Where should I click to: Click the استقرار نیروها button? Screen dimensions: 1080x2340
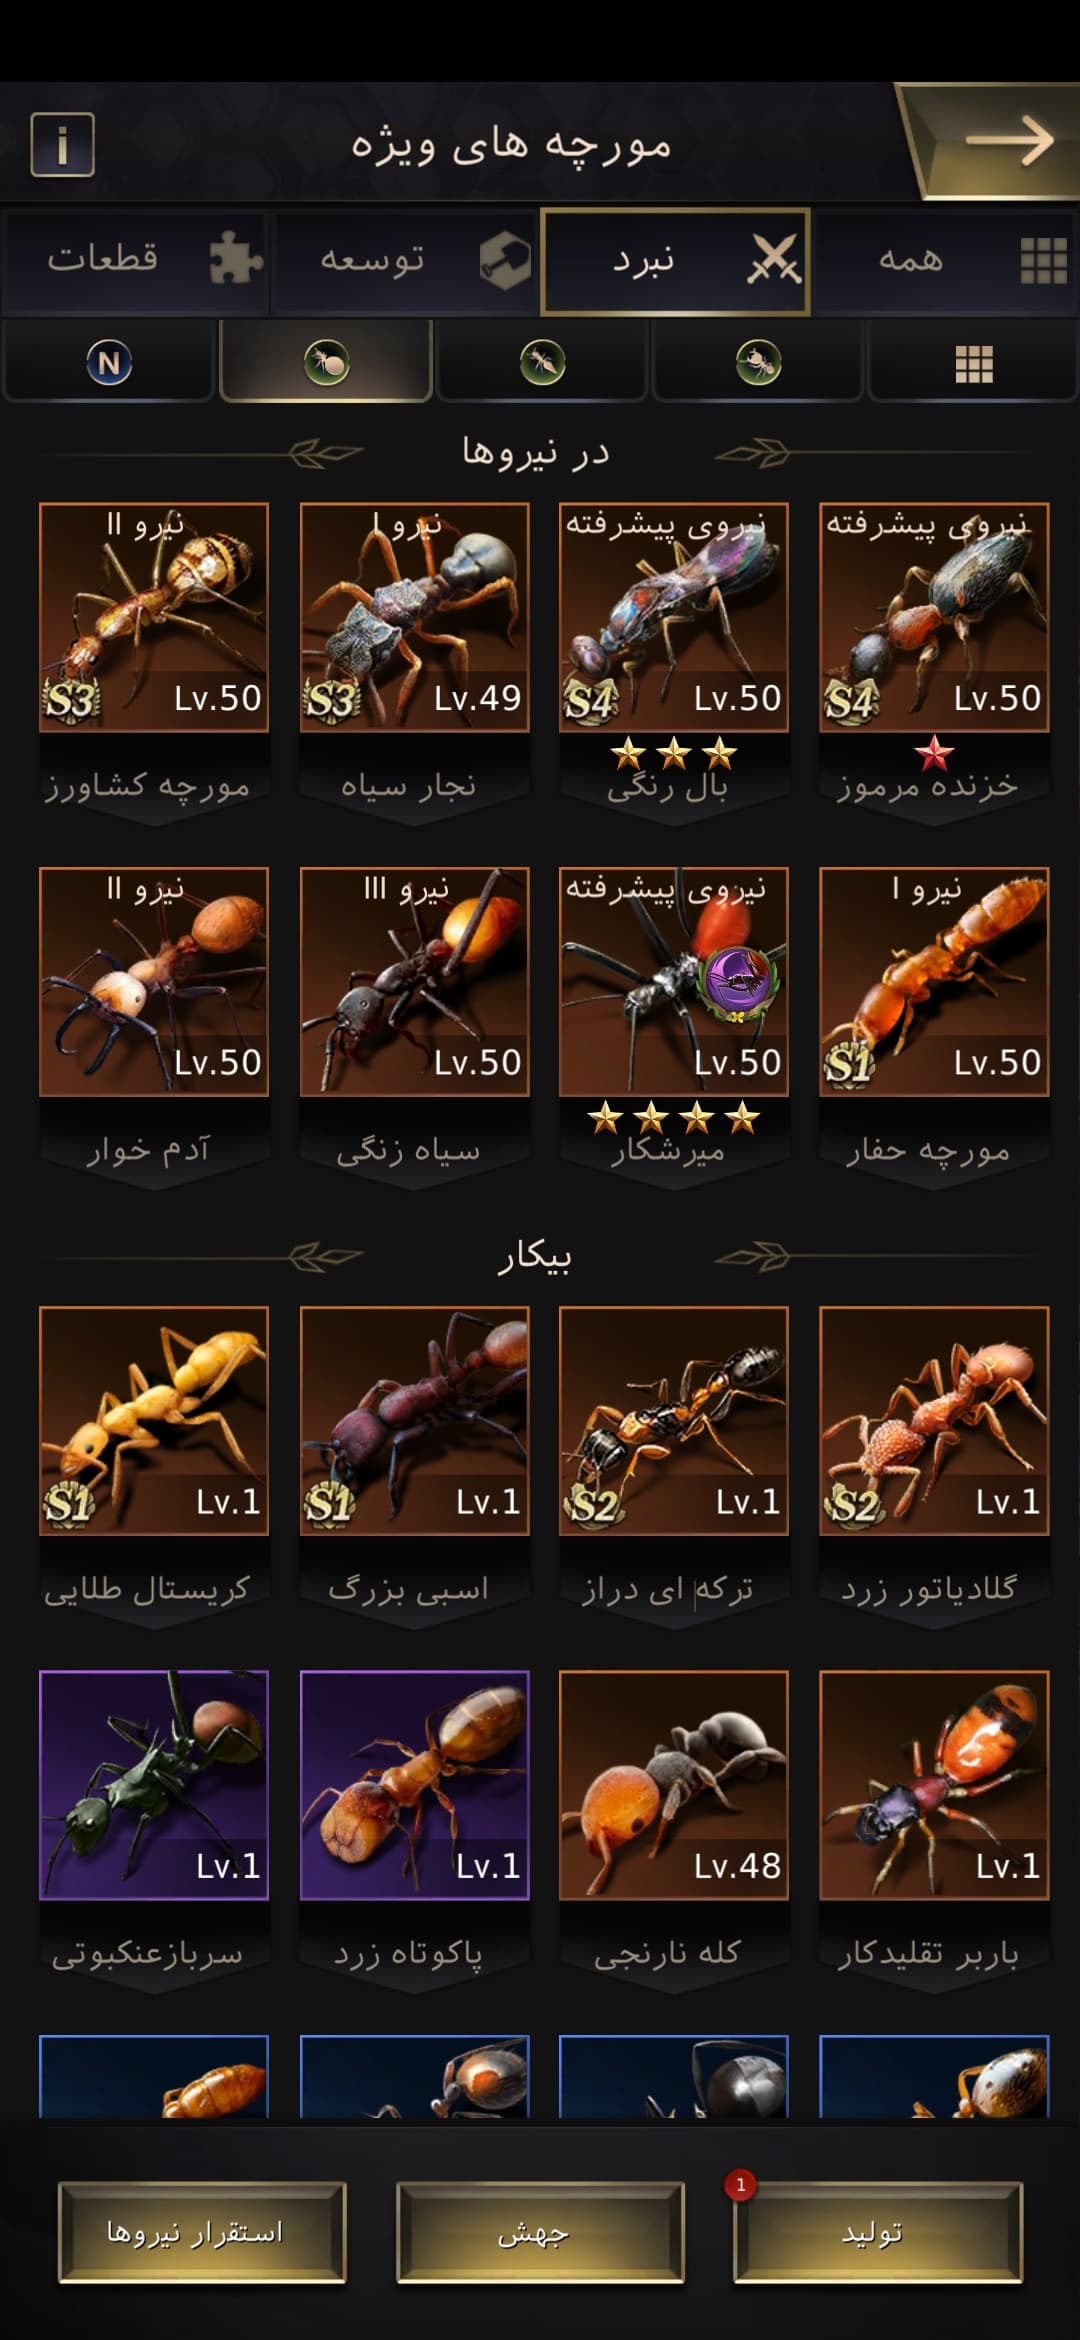202,2232
